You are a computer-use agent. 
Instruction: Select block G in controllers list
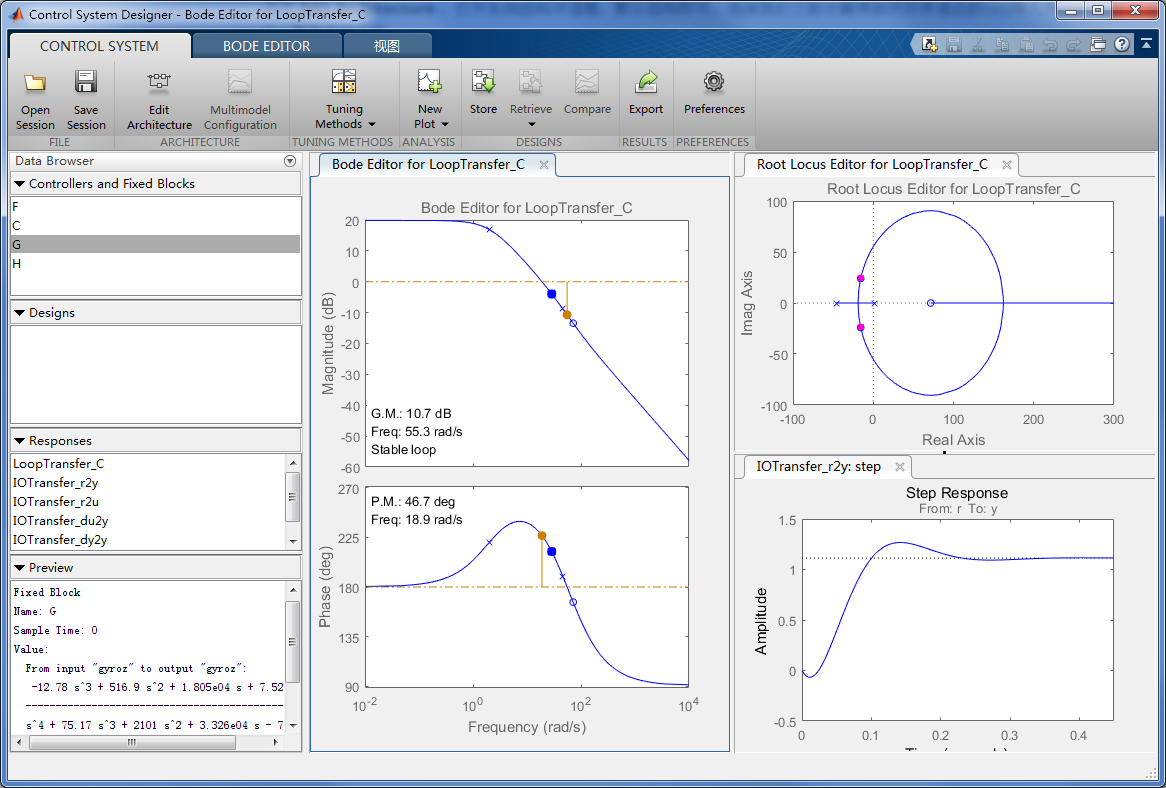tap(155, 245)
